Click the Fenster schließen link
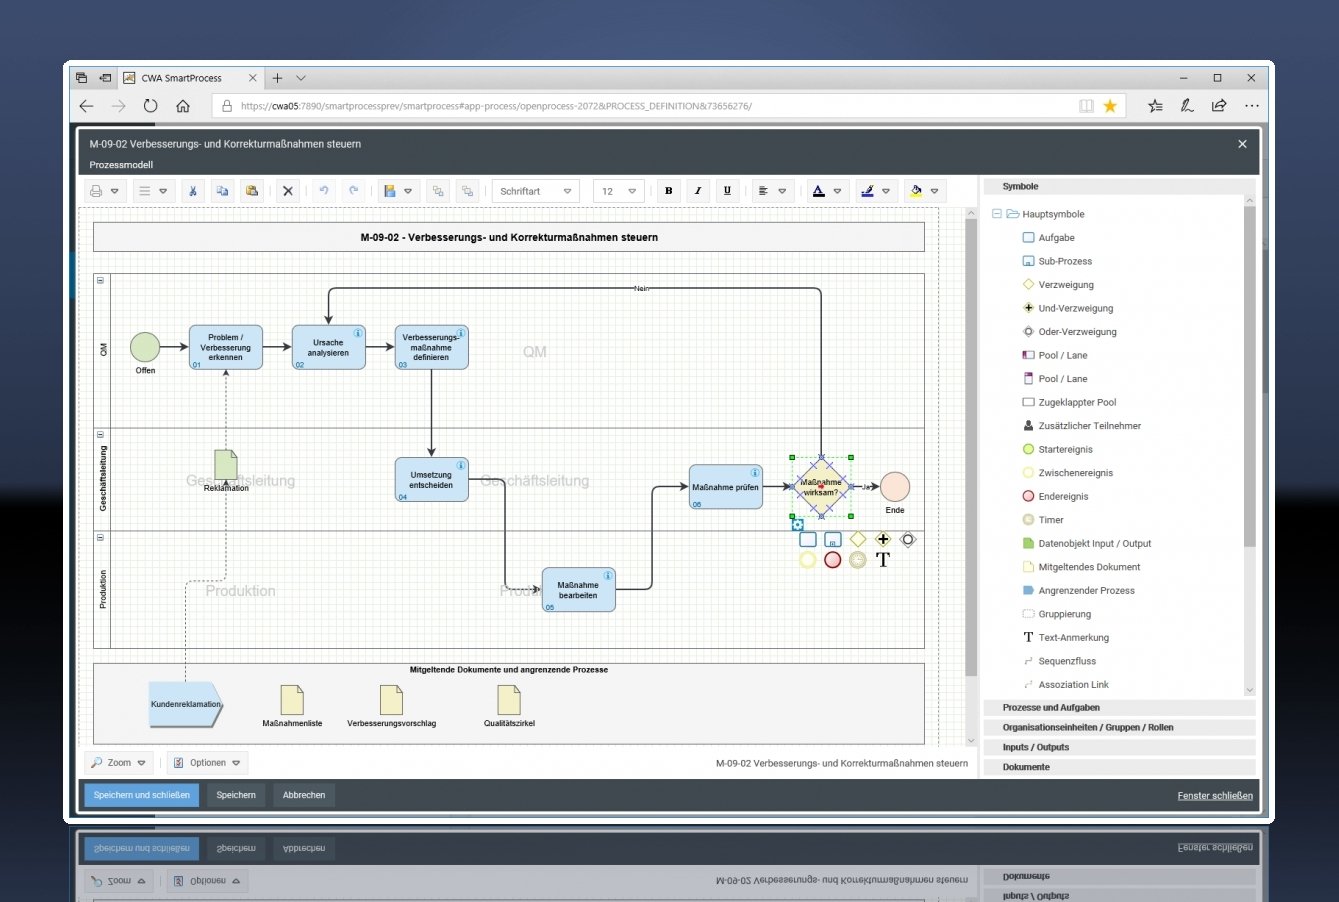The image size is (1339, 902). pyautogui.click(x=1214, y=795)
